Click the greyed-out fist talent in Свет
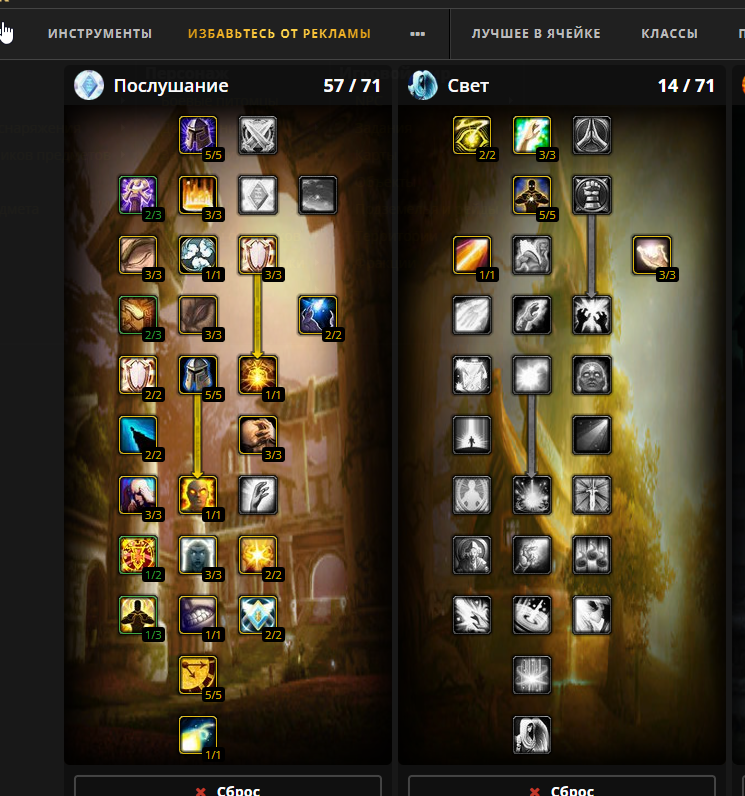Screen dimensions: 745x796 click(x=592, y=195)
